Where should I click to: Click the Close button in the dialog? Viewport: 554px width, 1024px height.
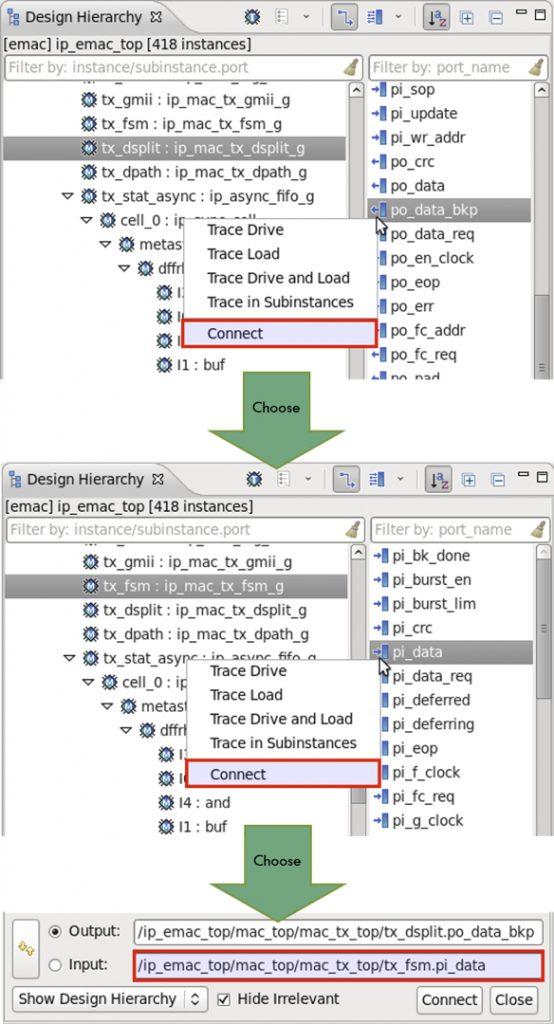[x=513, y=1000]
